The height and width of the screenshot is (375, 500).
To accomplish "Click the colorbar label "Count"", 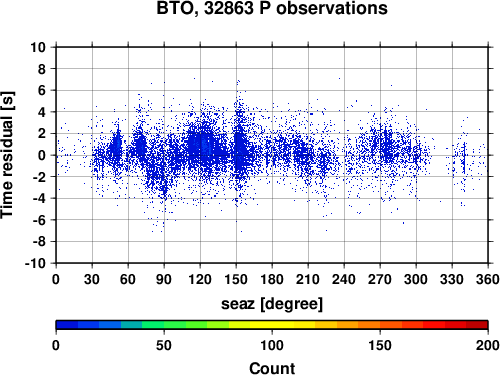I will (272, 368).
